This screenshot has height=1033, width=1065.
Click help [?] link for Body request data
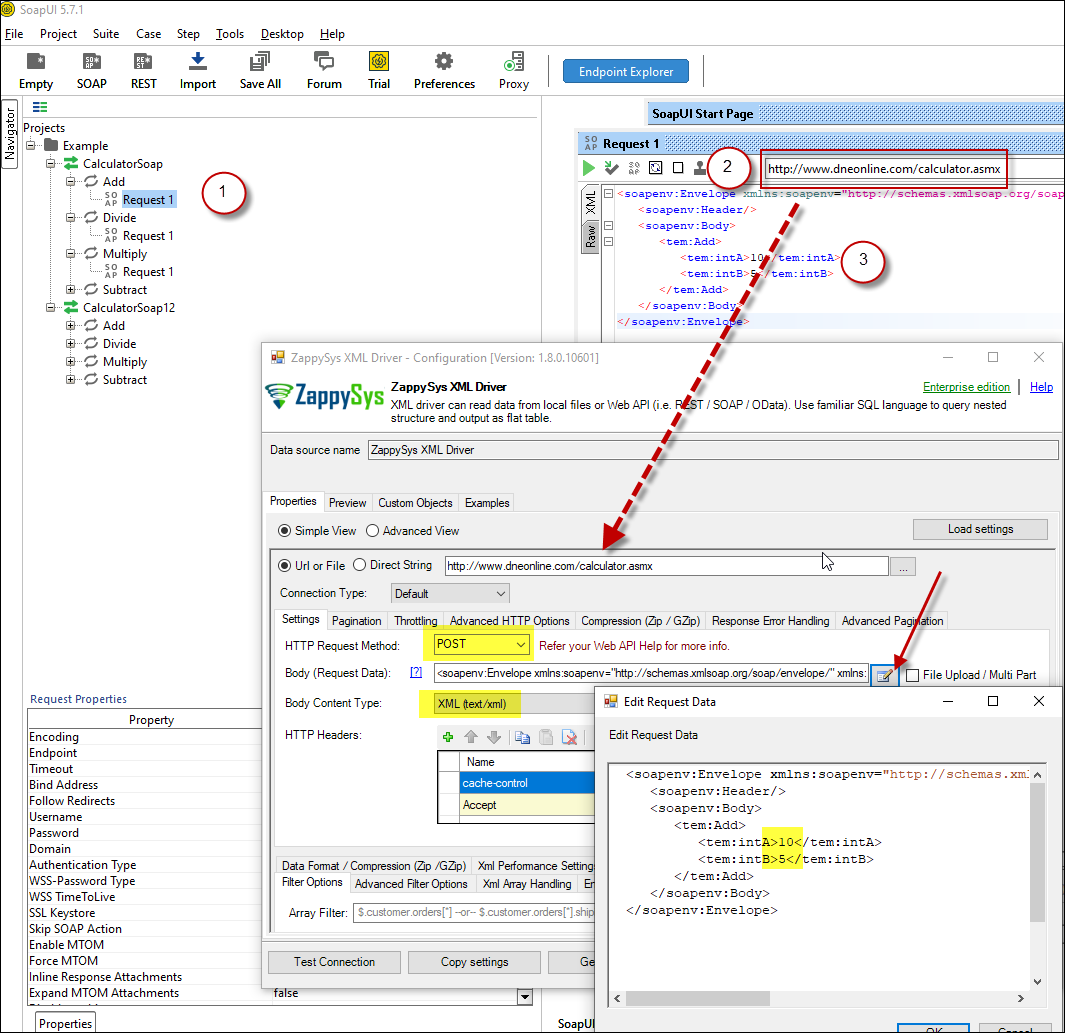click(x=416, y=672)
